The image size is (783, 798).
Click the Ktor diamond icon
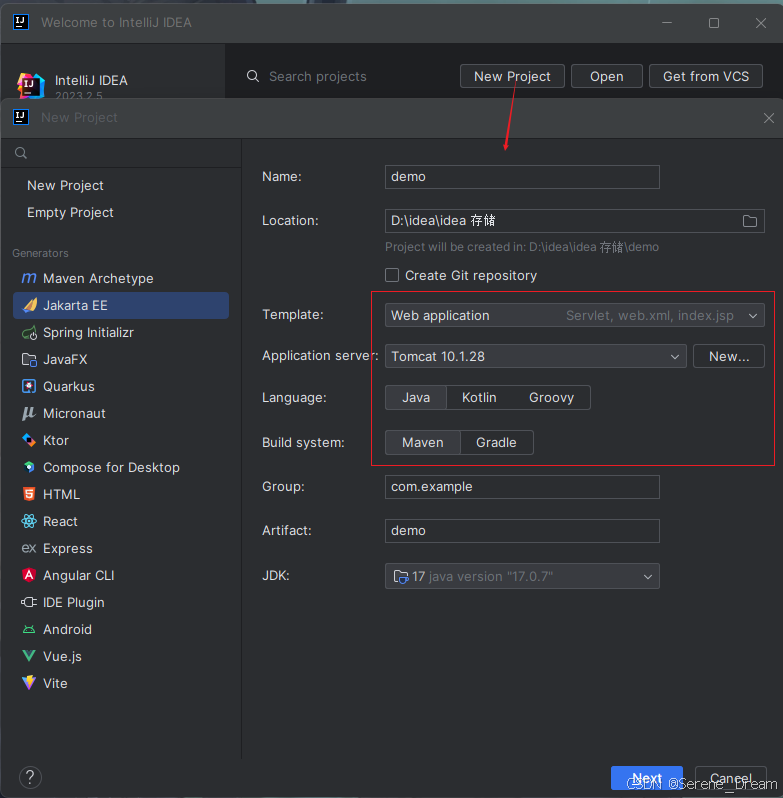[29, 440]
